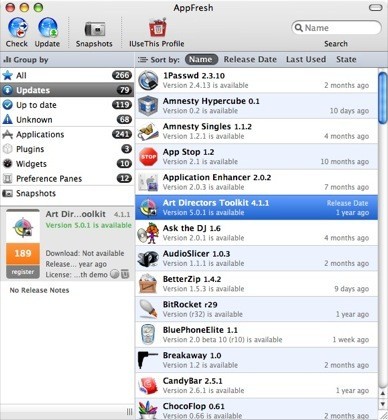Click the Breakaway audio plug icon
This screenshot has width=388, height=420.
(147, 360)
